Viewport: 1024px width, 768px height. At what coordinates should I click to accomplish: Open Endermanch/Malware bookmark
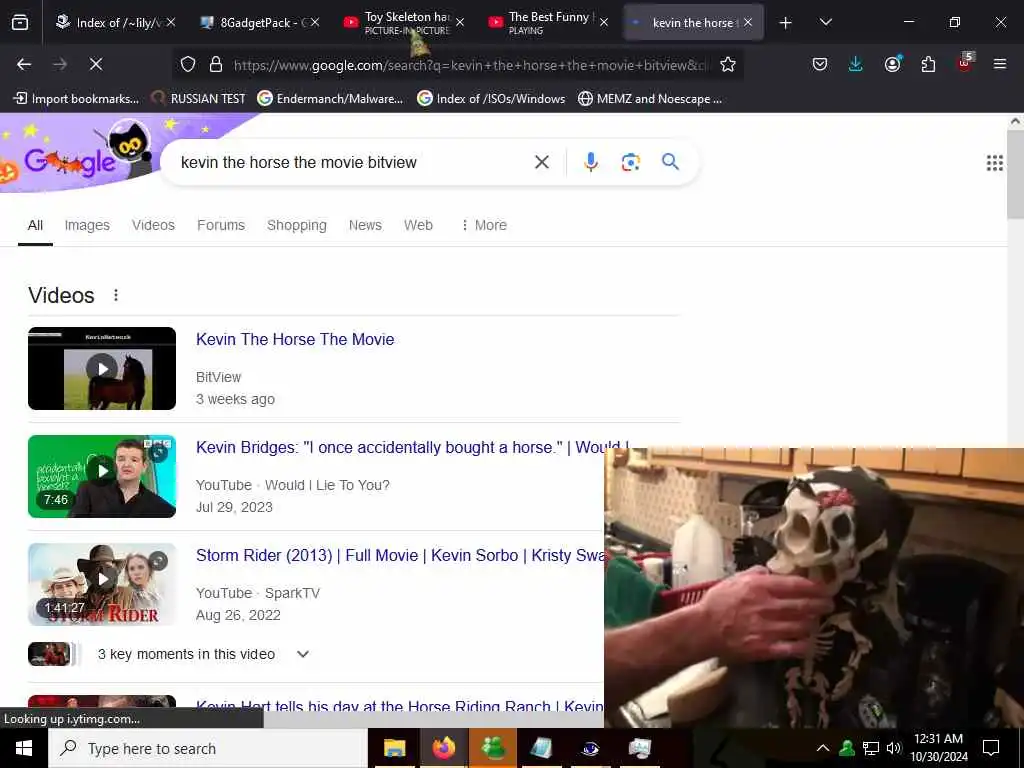[330, 99]
